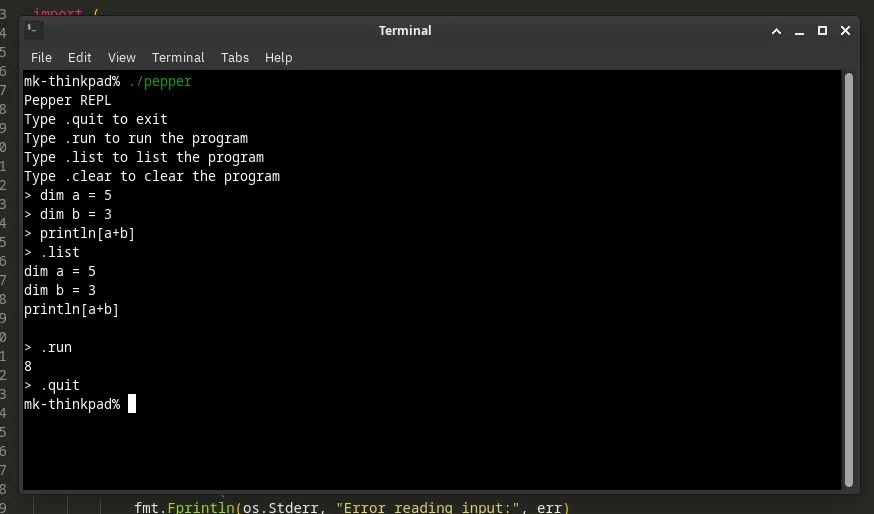
Task: Click the green ./pepper command text
Action: pyautogui.click(x=160, y=81)
